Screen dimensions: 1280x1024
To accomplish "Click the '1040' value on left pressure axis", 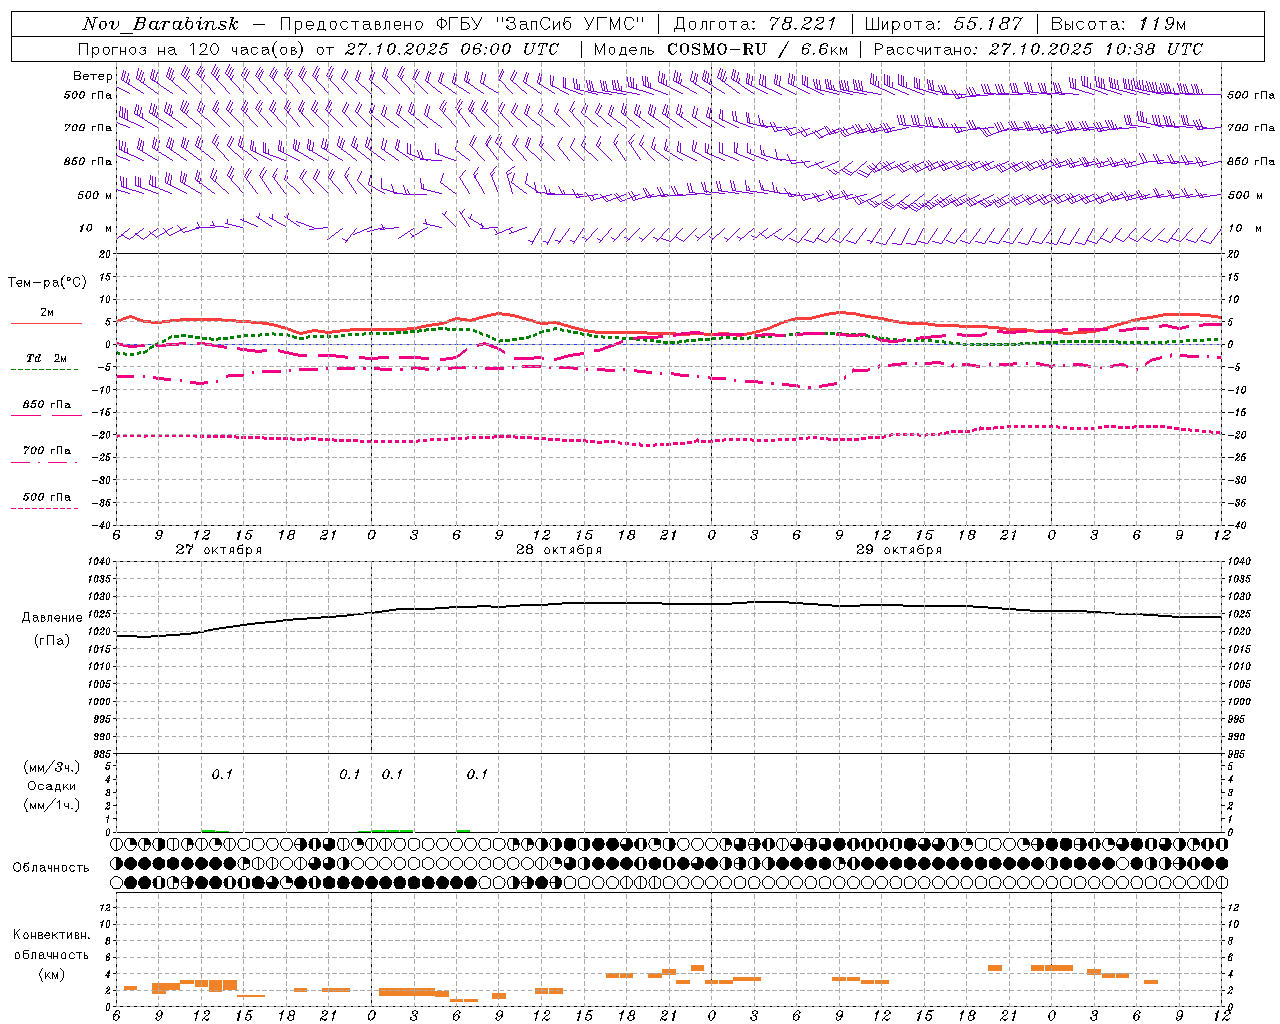I will point(99,562).
